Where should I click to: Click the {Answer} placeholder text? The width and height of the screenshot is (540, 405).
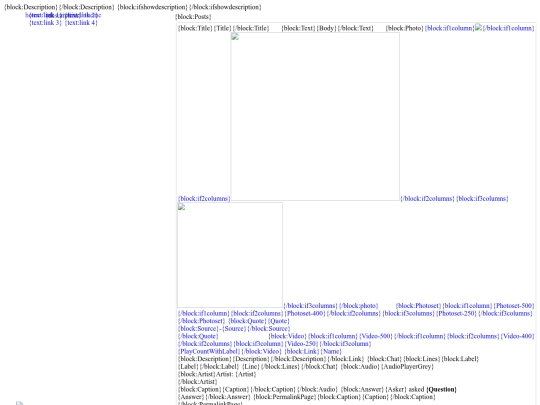(191, 397)
